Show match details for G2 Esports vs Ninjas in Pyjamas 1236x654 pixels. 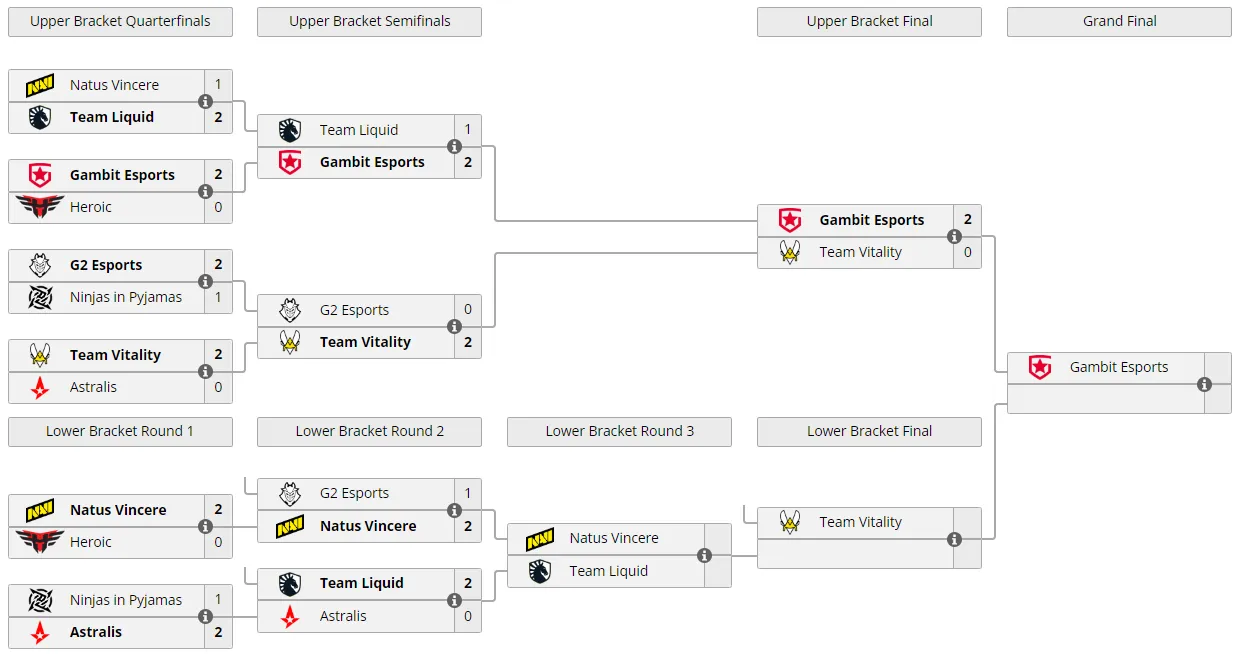[x=205, y=281]
